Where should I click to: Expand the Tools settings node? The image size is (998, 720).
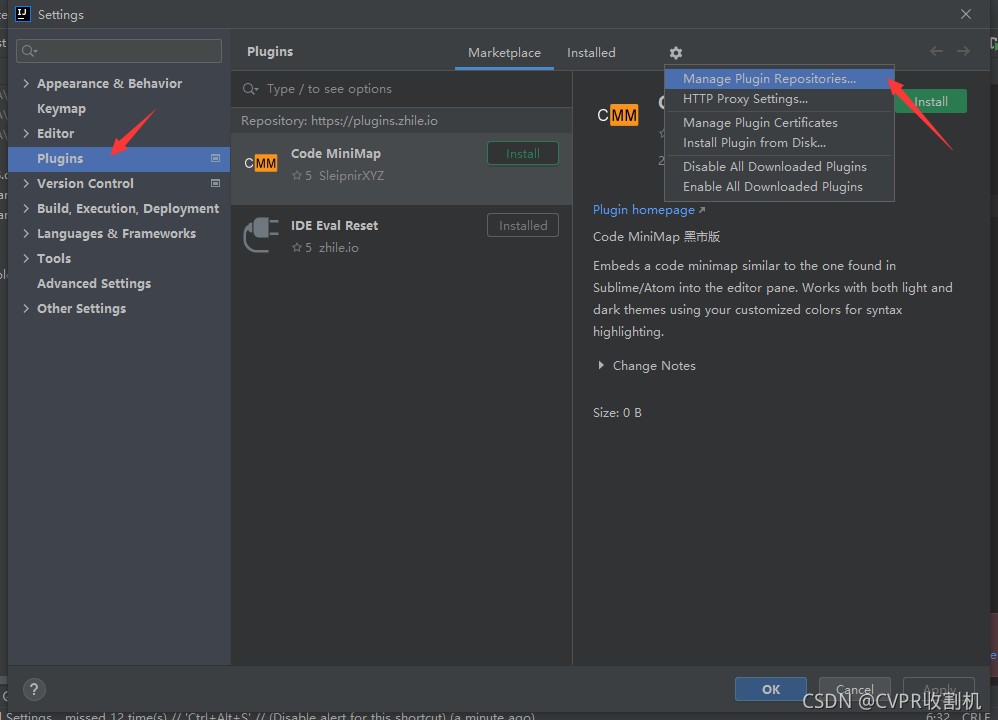click(x=26, y=258)
